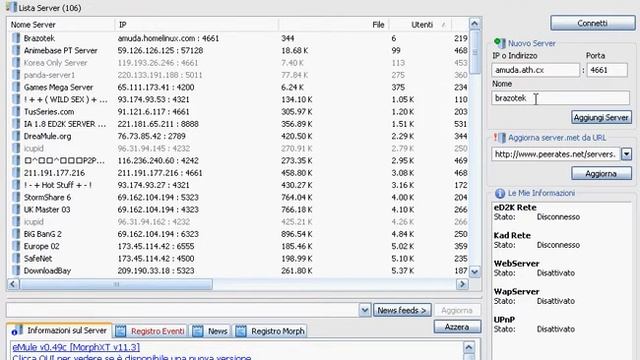The height and width of the screenshot is (360, 640).
Task: Click server list scroll-up arrow
Action: click(474, 24)
